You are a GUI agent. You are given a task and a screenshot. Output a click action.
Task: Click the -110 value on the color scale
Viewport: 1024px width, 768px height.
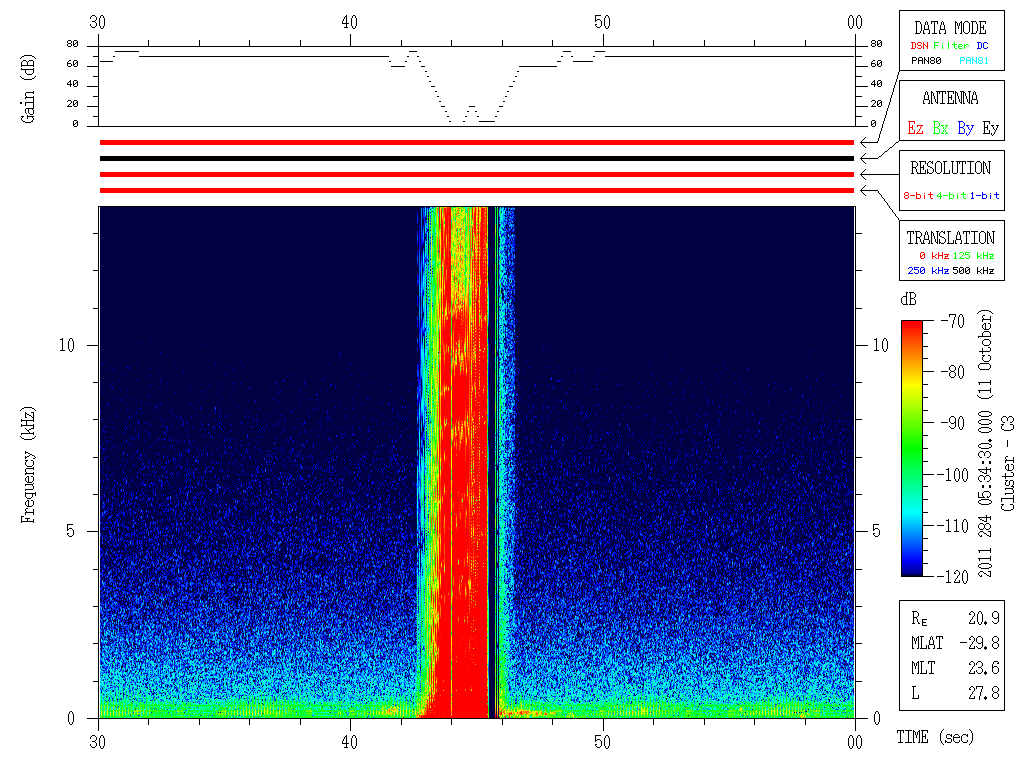tap(953, 526)
